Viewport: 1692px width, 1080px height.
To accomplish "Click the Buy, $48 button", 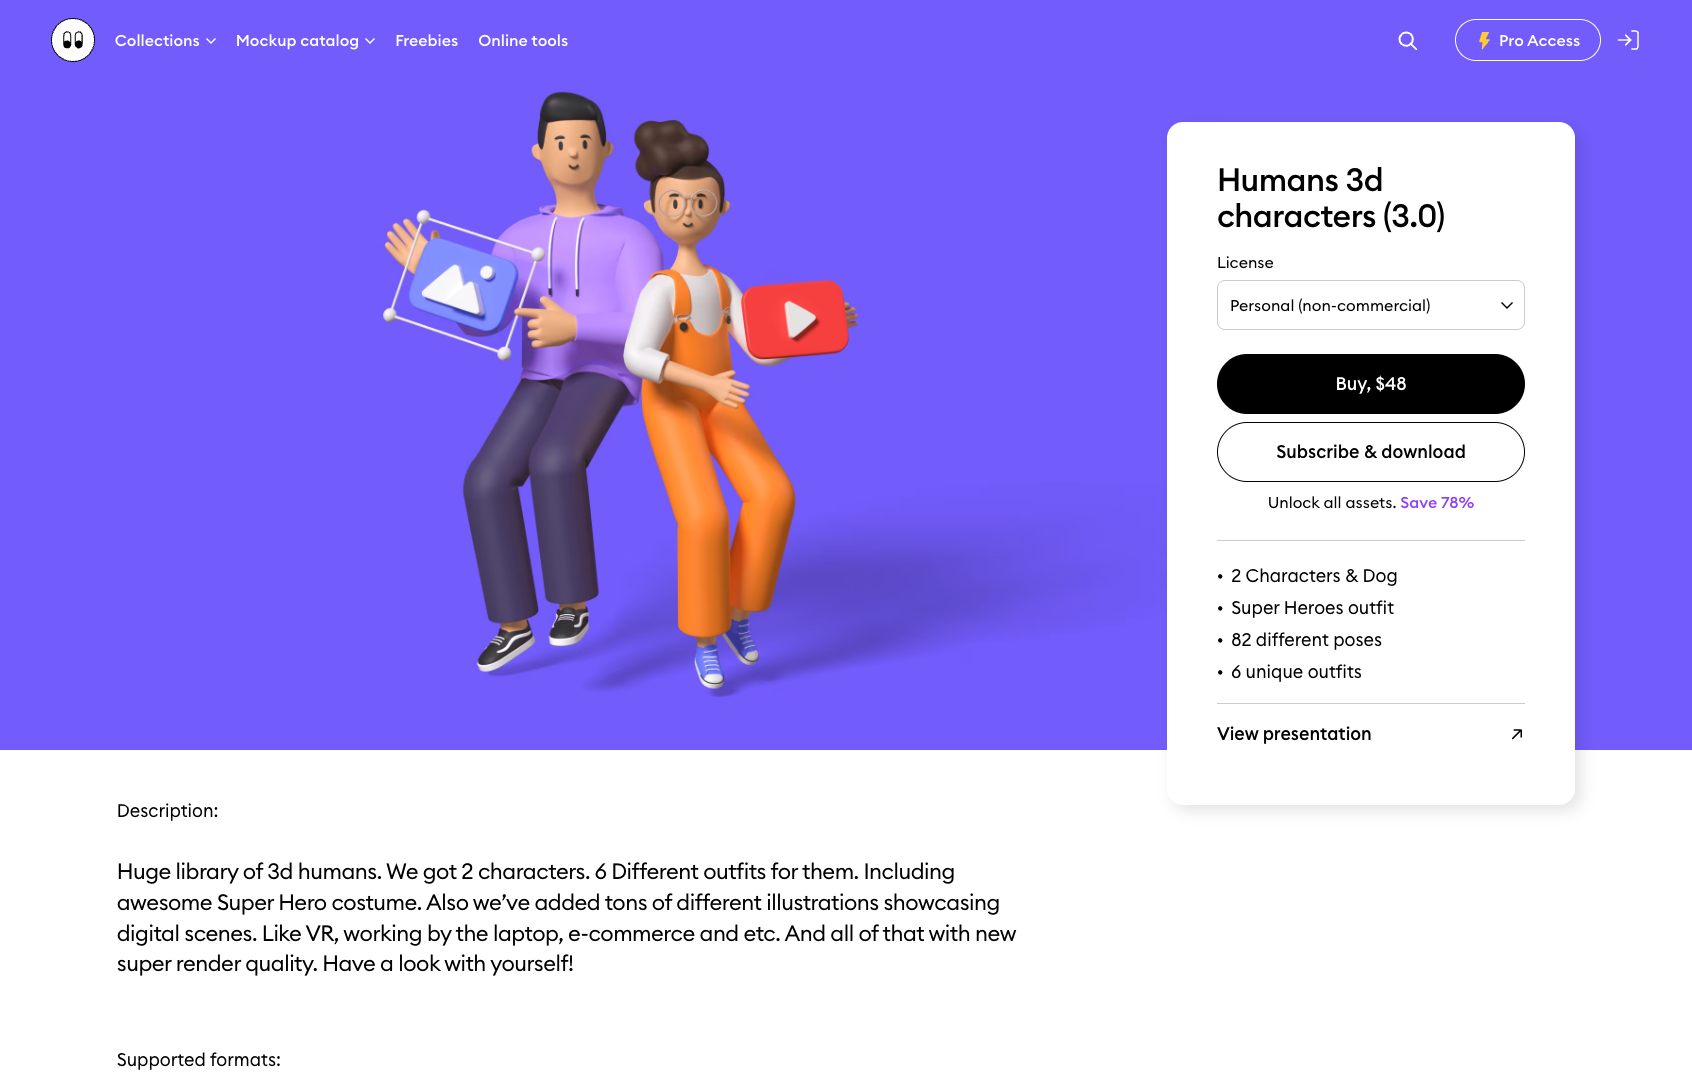I will (x=1370, y=384).
